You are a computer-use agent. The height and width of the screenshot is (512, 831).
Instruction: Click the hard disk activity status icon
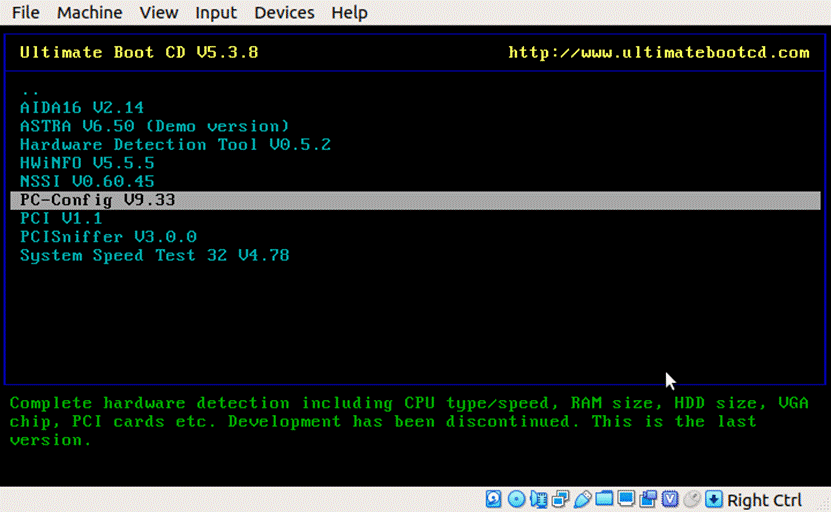click(x=493, y=499)
